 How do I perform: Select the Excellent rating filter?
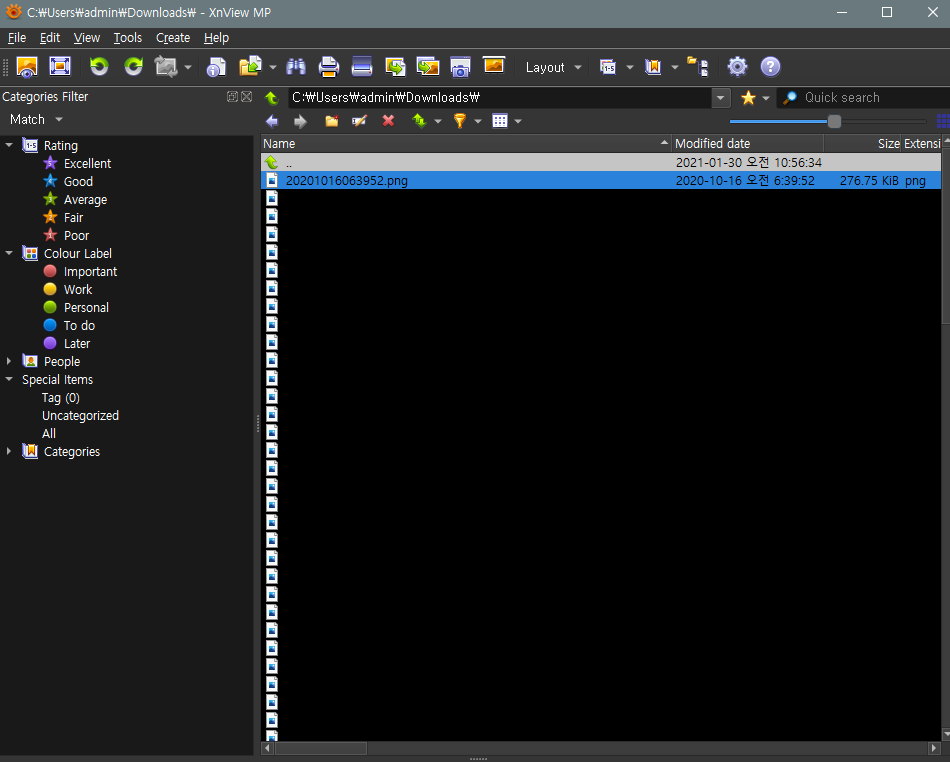coord(87,164)
